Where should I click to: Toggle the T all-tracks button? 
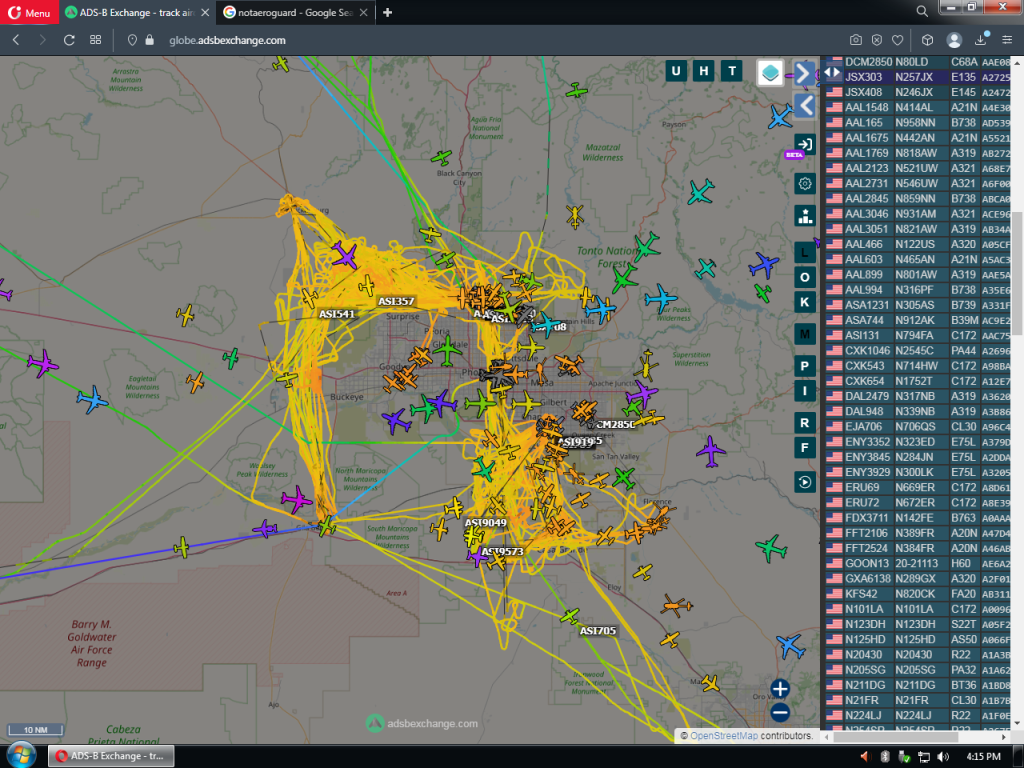(x=732, y=71)
